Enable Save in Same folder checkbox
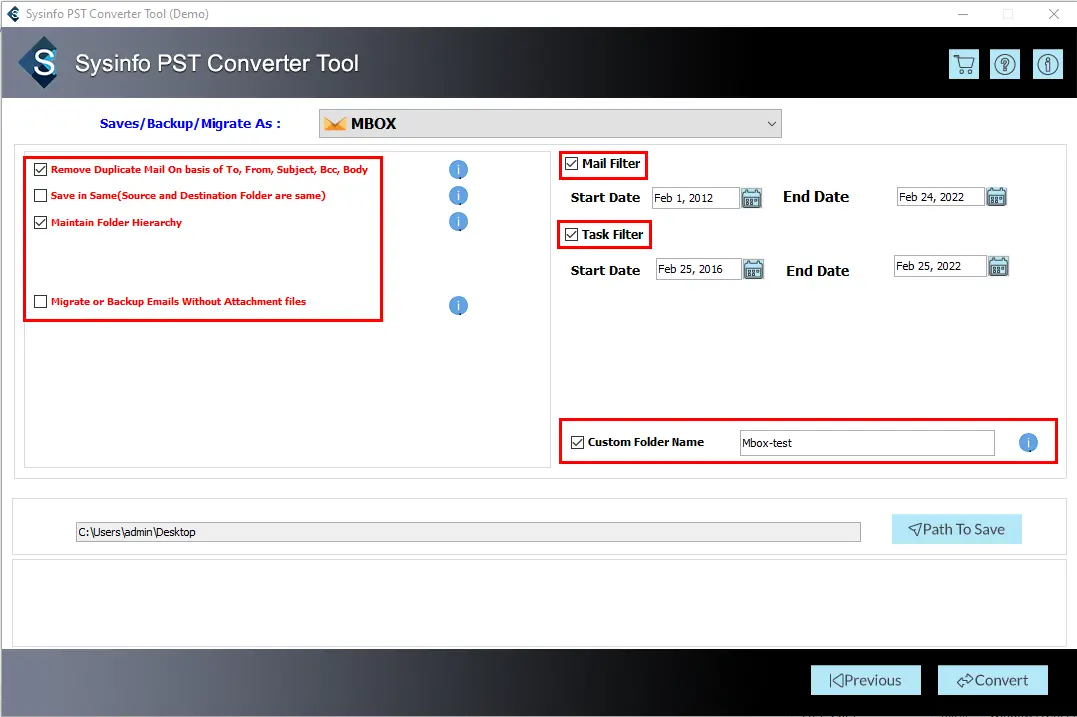The height and width of the screenshot is (717, 1077). (41, 196)
